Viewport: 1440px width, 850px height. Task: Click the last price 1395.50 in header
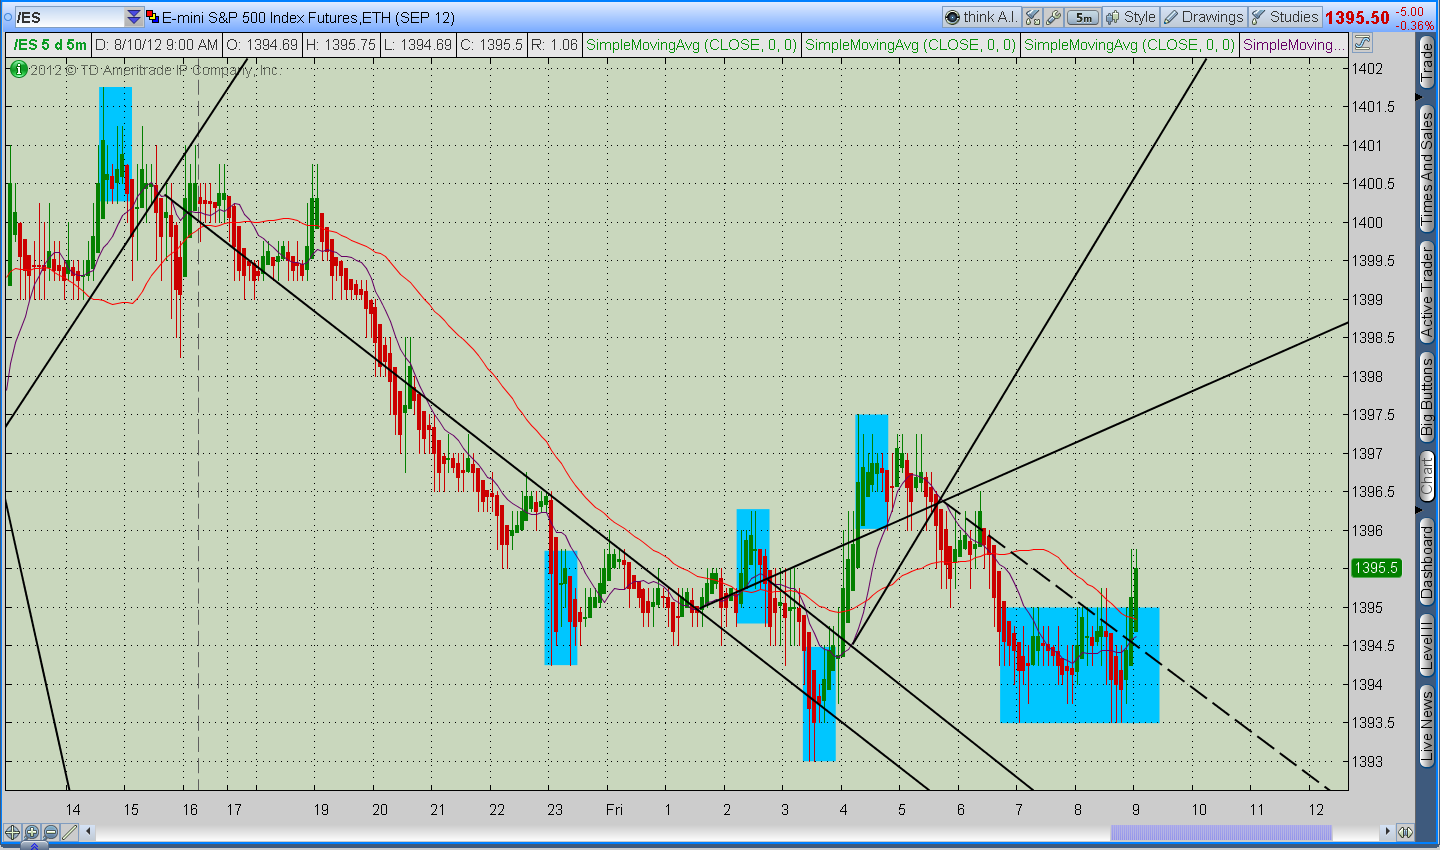(1357, 17)
